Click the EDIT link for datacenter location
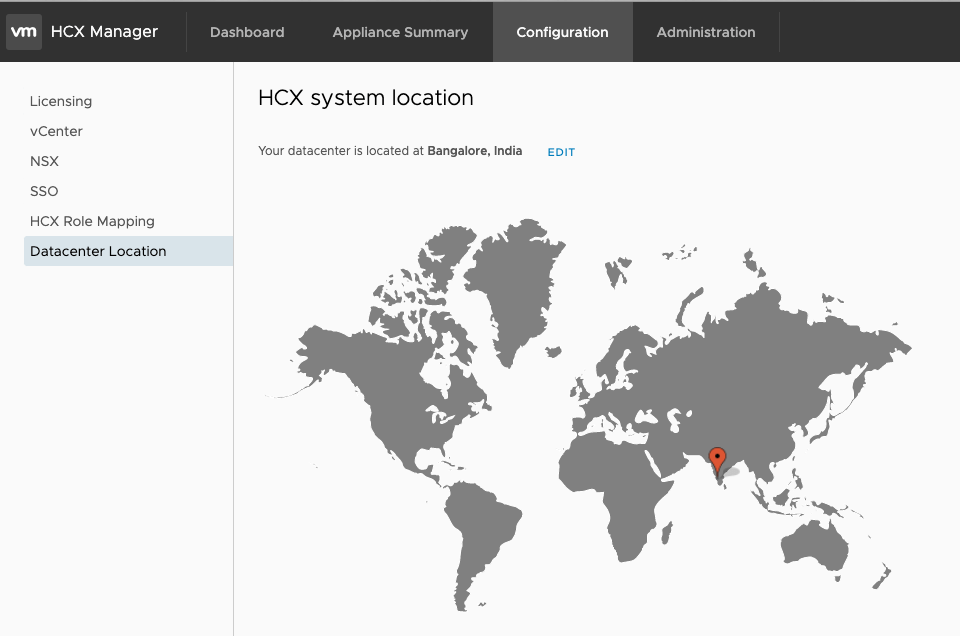The image size is (960, 636). point(561,152)
